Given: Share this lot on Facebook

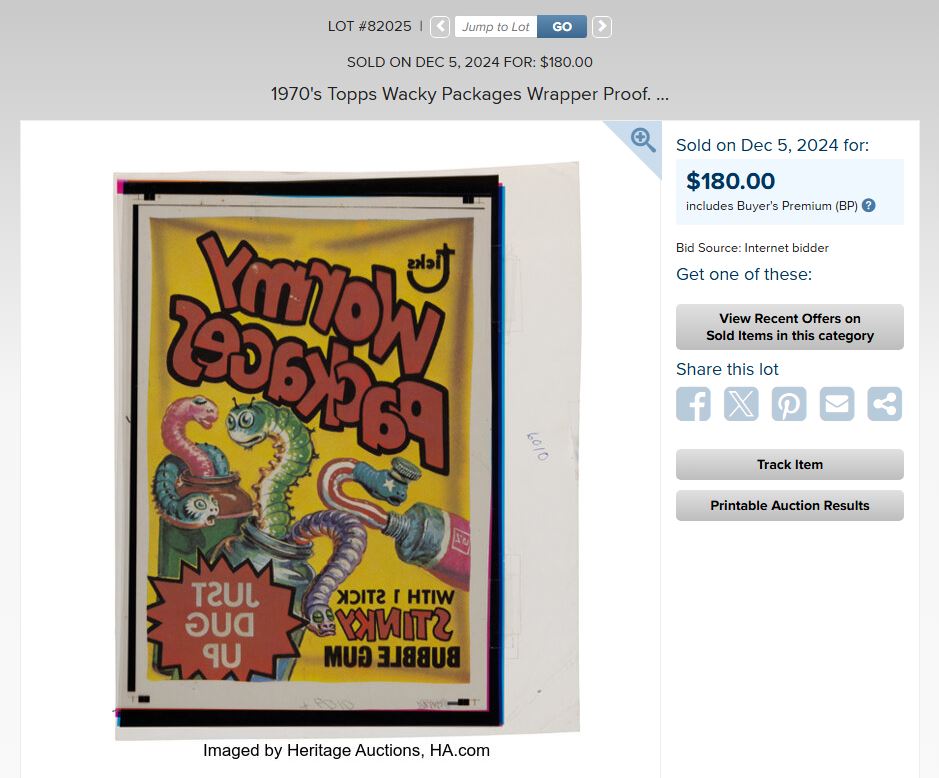Looking at the screenshot, I should coord(693,404).
